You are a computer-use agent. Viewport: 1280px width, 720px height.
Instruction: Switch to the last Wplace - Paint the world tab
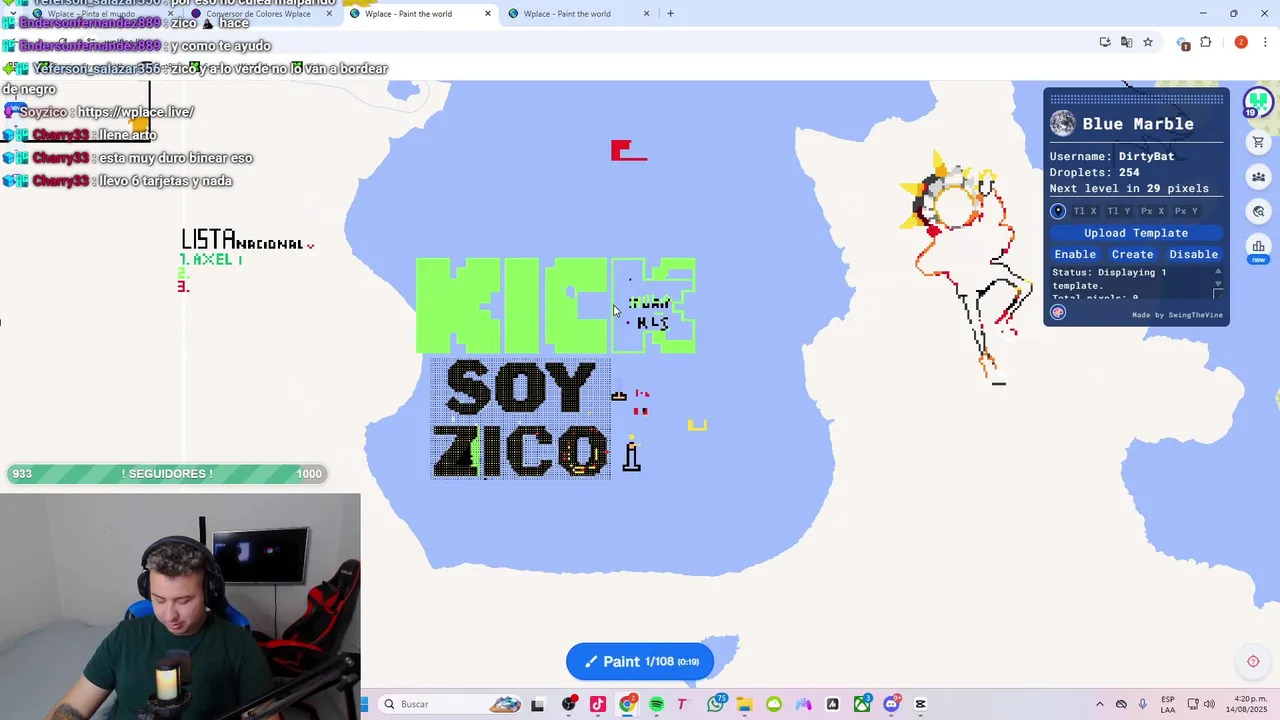click(x=579, y=14)
